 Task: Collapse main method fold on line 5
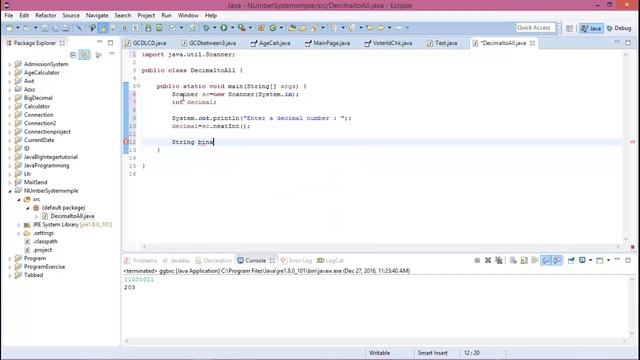(139, 86)
